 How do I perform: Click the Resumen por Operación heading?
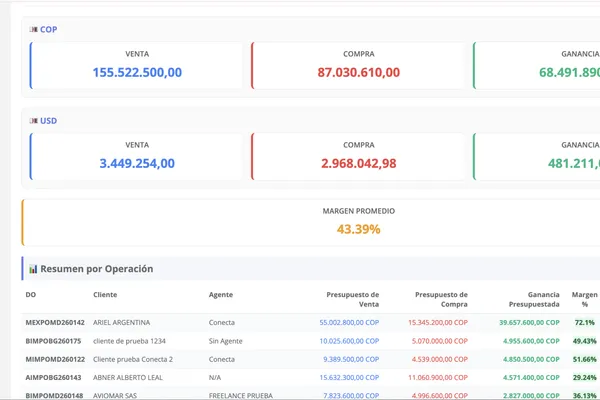pos(97,269)
